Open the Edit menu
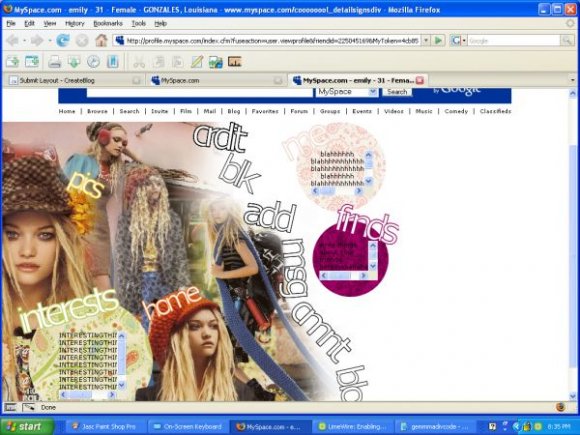580x435 pixels. (29, 23)
